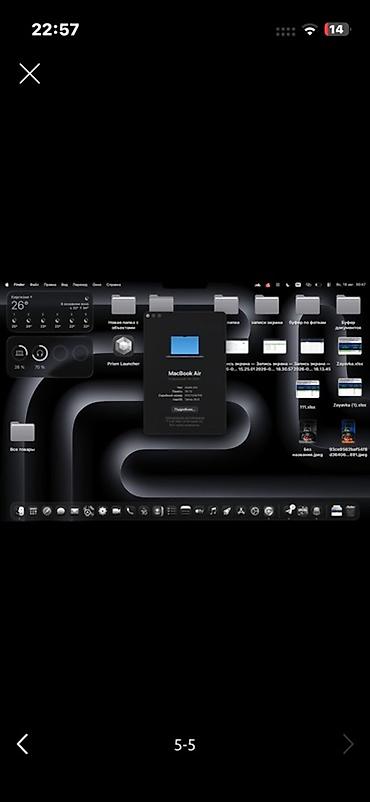The width and height of the screenshot is (370, 802).
Task: Open Mail in the Dock
Action: point(75,510)
